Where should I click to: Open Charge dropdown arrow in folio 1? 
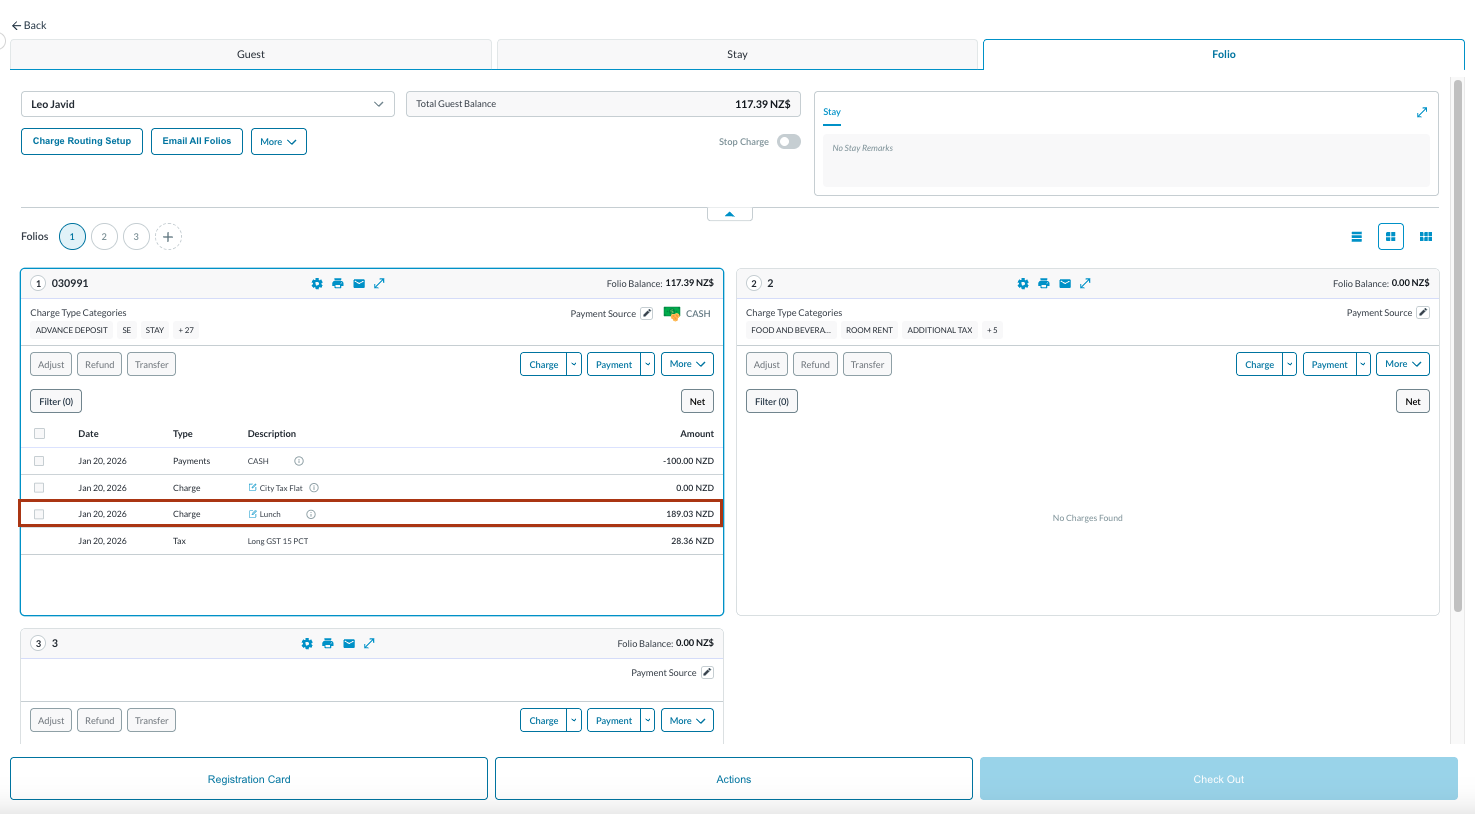tap(574, 365)
